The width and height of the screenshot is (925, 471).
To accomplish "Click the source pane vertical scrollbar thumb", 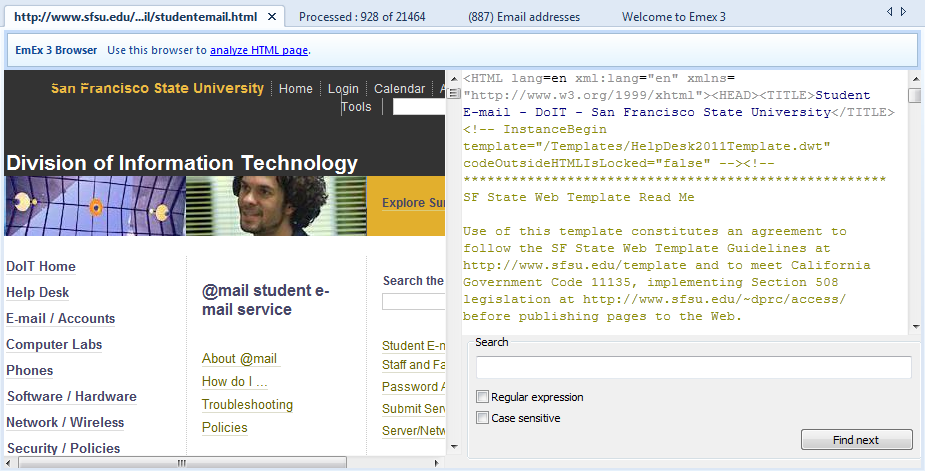I will tap(915, 96).
